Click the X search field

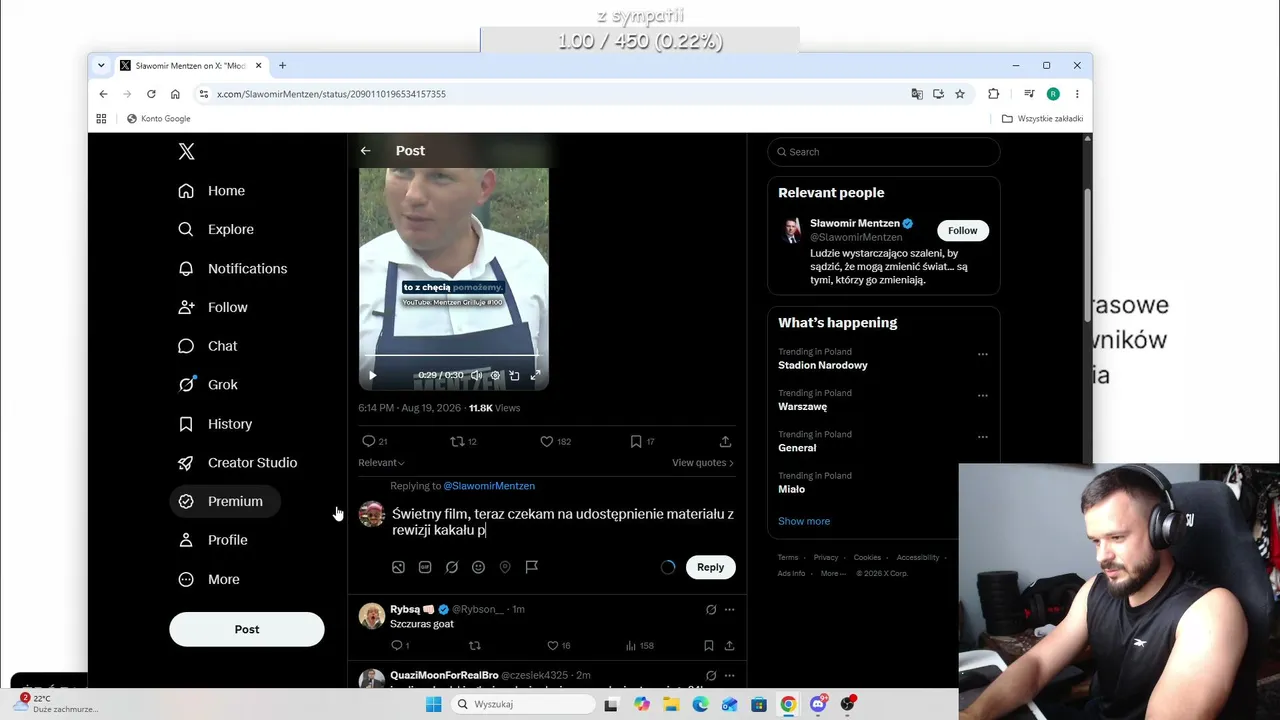(x=884, y=152)
